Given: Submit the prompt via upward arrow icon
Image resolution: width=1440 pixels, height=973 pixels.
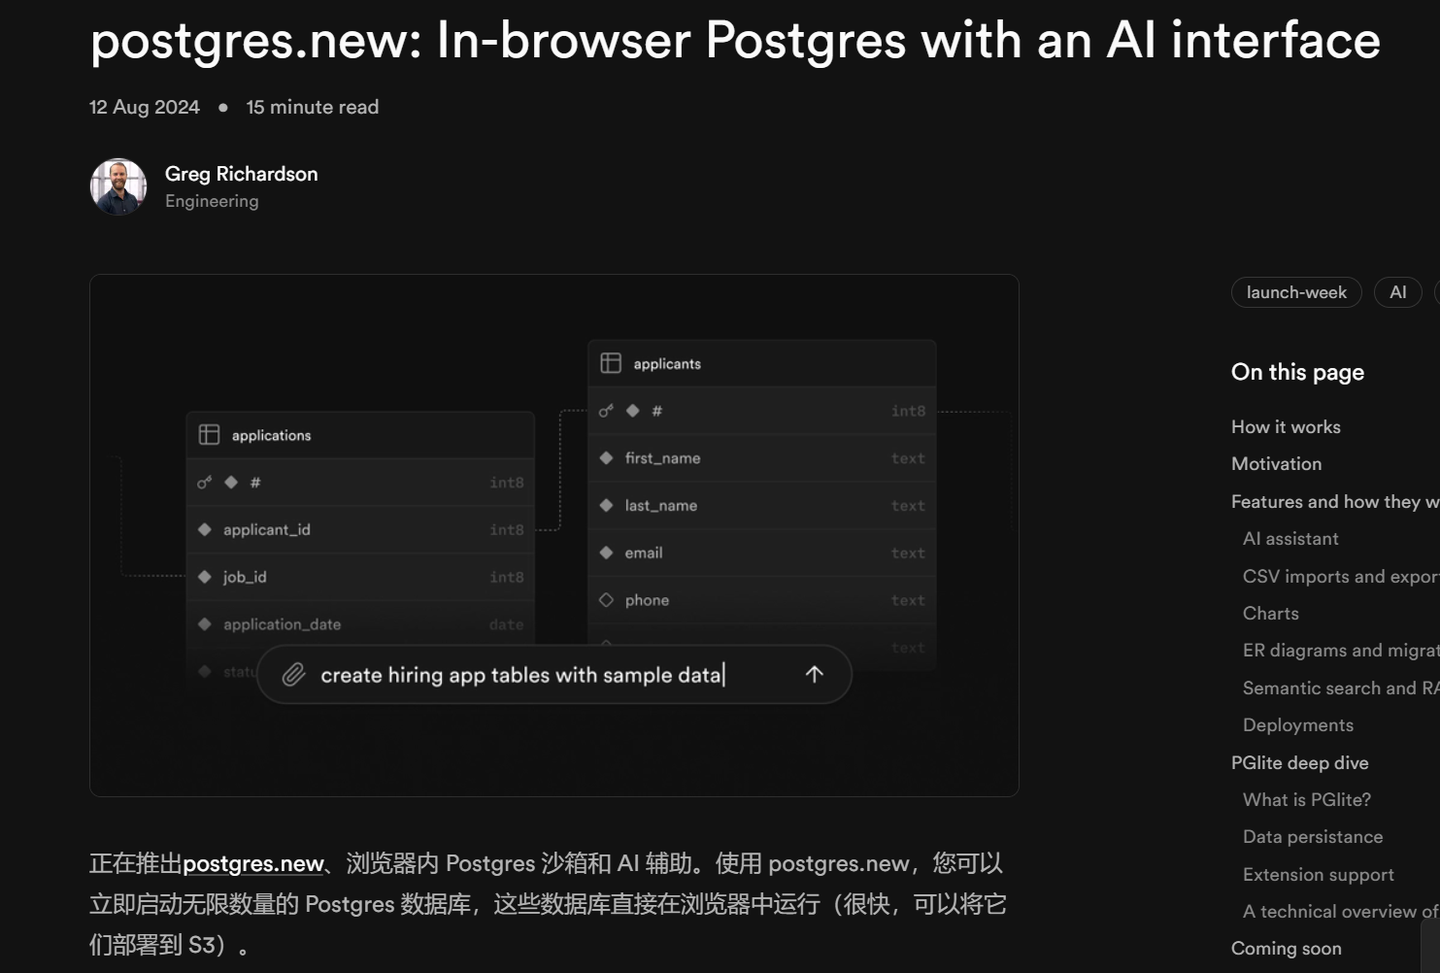Looking at the screenshot, I should [x=814, y=674].
